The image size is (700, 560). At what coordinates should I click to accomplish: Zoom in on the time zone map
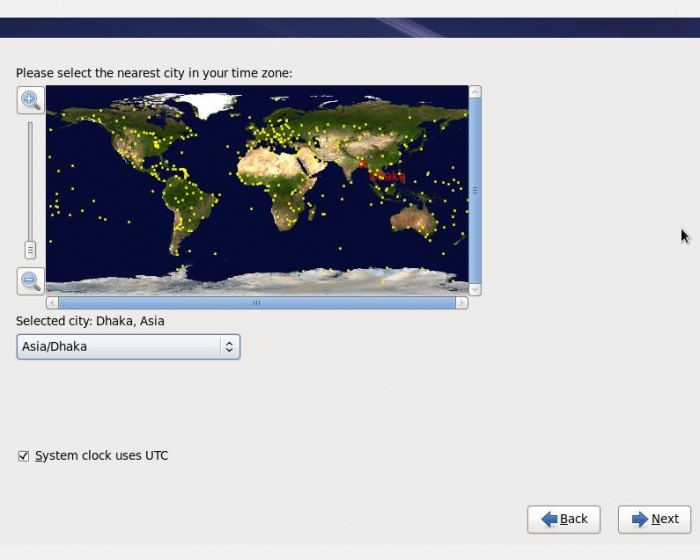coord(30,100)
